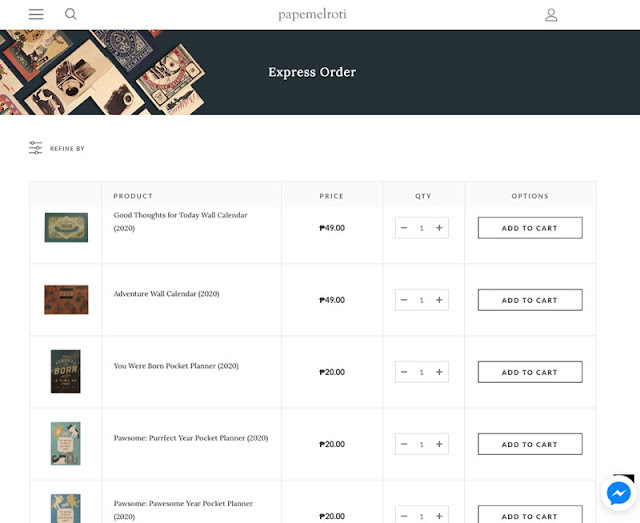This screenshot has width=640, height=523.
Task: Open Pawesome Year Pocket Planner thumbnail
Action: (x=66, y=509)
